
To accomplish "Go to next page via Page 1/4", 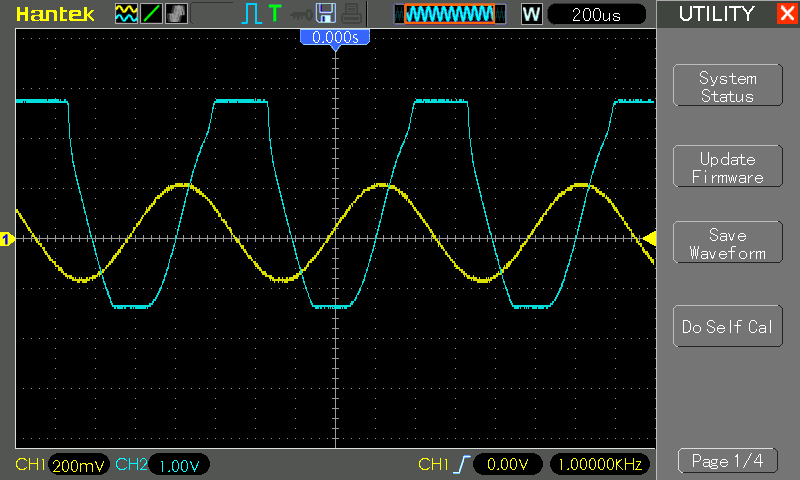I will (x=728, y=461).
